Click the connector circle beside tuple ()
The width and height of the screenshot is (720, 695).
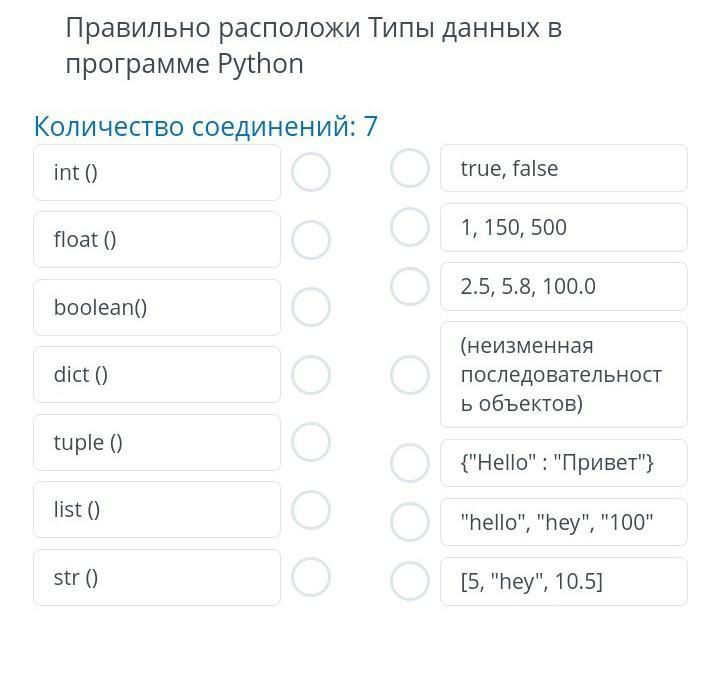[x=311, y=442]
